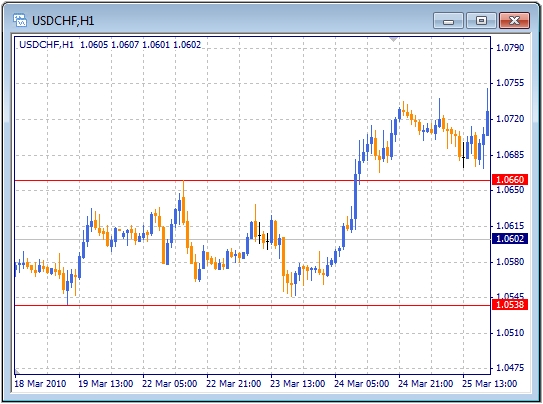The width and height of the screenshot is (543, 404).
Task: Click the chart shift triangle marker at top
Action: coord(393,39)
